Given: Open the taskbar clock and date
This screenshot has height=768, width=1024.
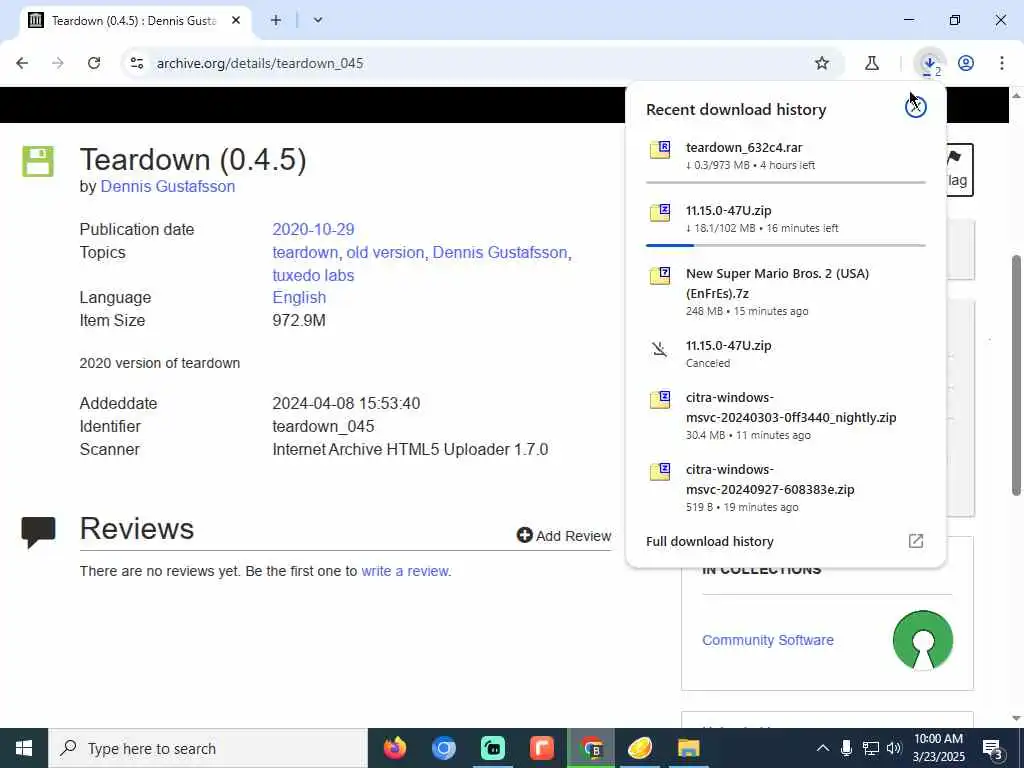Looking at the screenshot, I should [x=938, y=748].
